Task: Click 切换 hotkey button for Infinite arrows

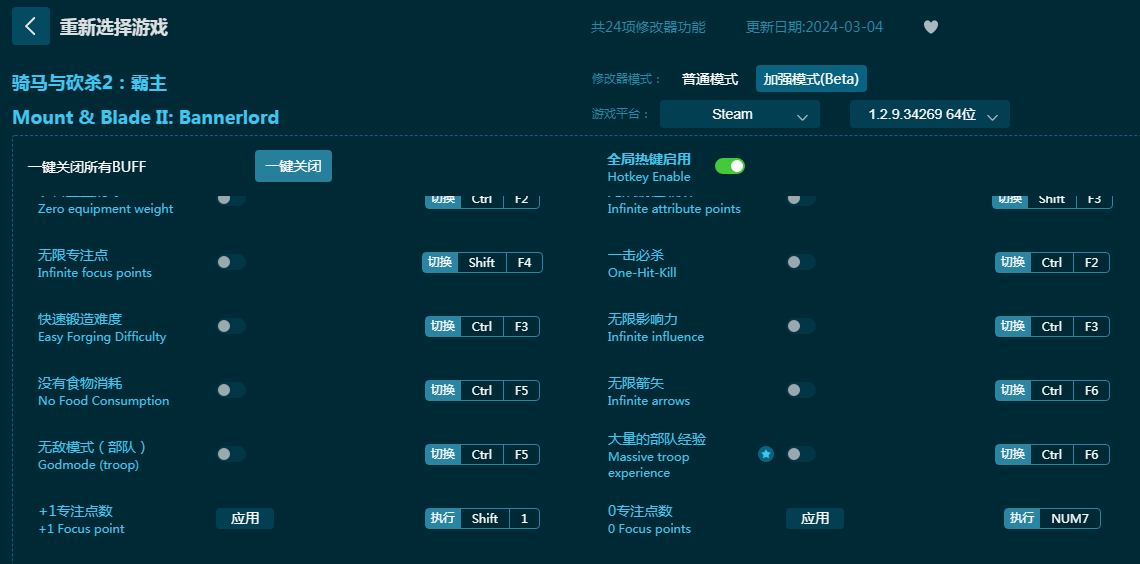Action: click(x=1013, y=390)
